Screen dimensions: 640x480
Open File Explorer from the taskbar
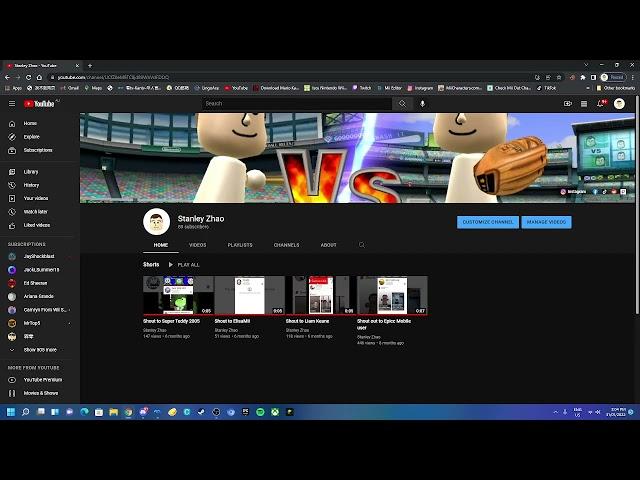click(x=113, y=412)
